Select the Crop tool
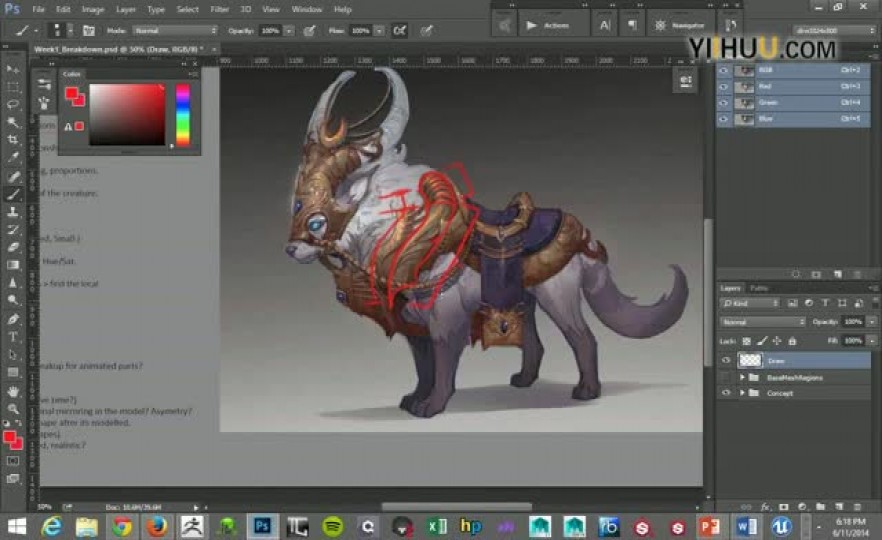 (12, 140)
